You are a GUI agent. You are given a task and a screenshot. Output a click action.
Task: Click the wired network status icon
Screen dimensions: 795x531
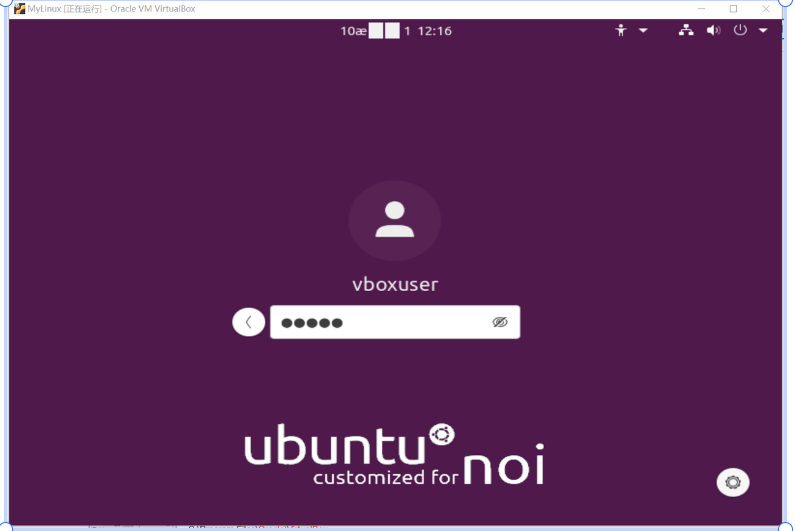(686, 30)
